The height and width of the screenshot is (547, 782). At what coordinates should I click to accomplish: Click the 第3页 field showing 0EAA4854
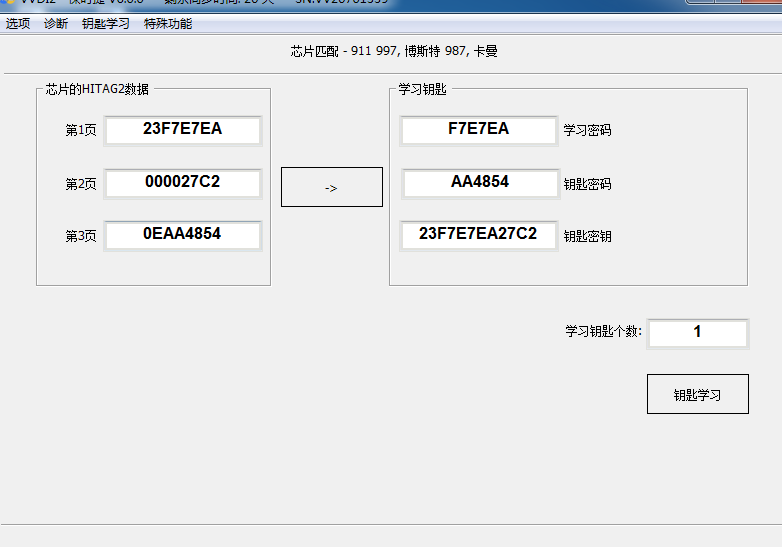click(182, 235)
